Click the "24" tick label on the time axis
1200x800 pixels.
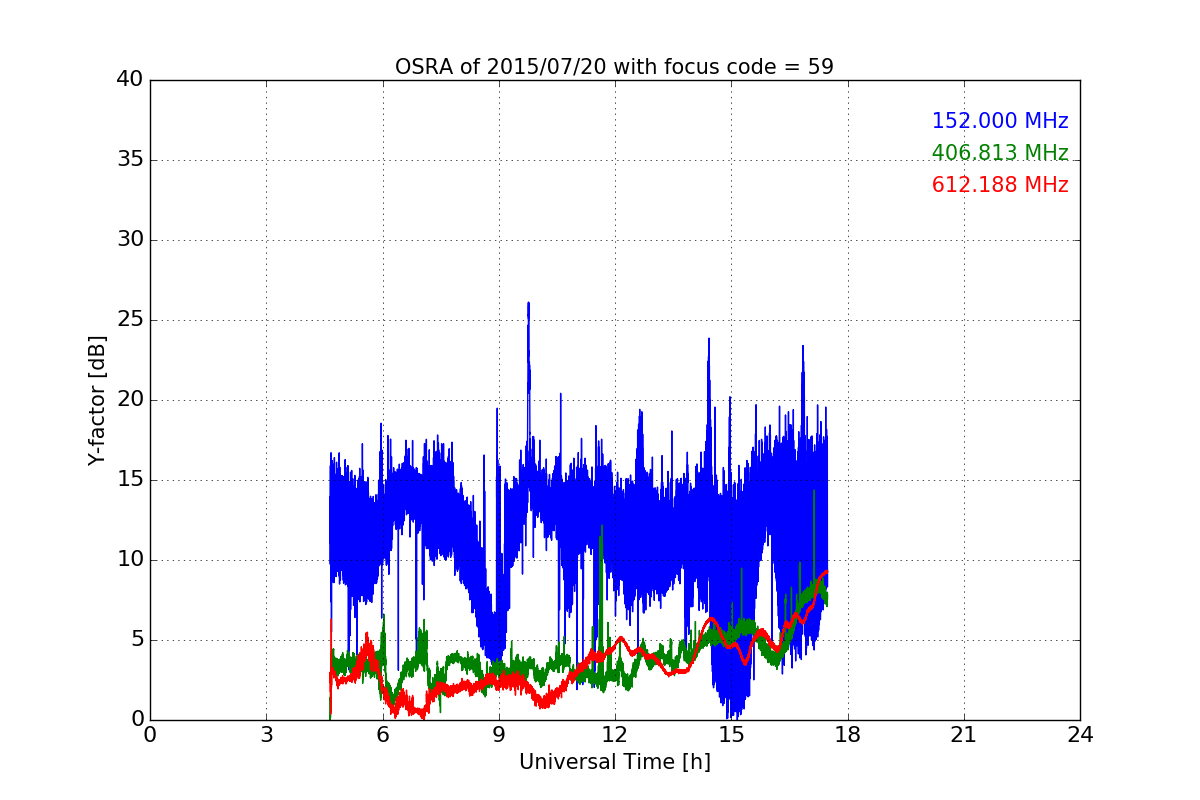click(1080, 735)
